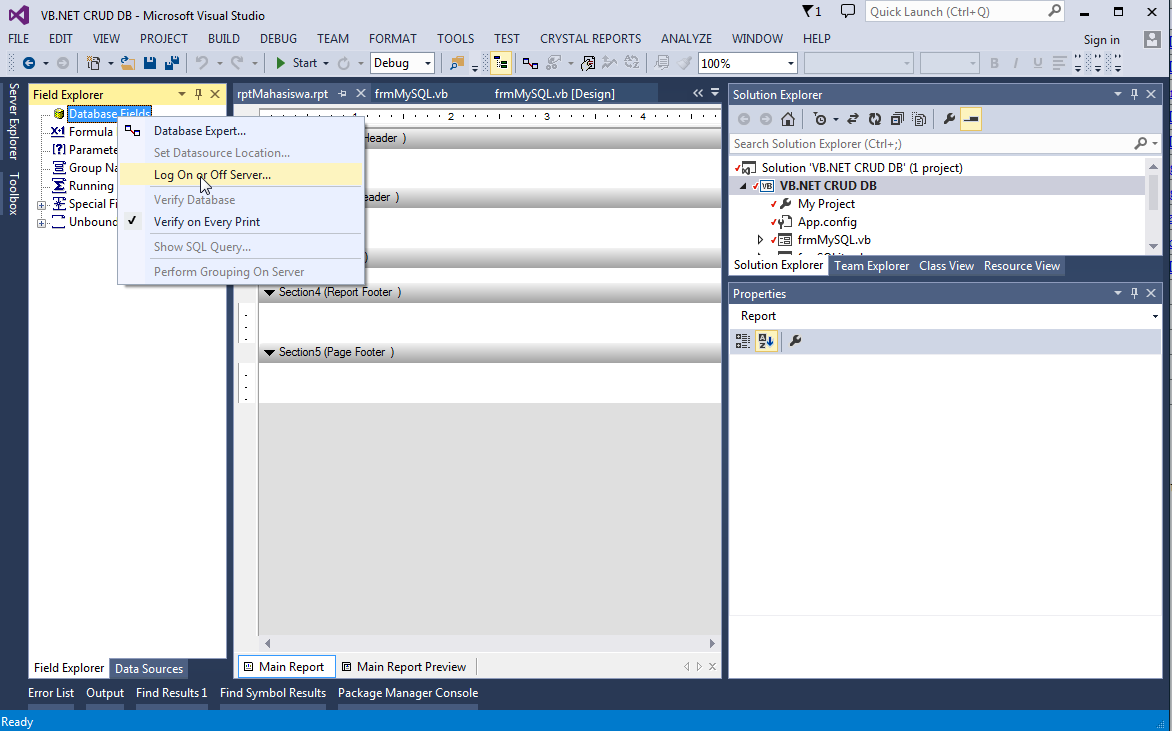Open the Debug configuration dropdown
Viewport: 1172px width, 731px height.
click(428, 64)
